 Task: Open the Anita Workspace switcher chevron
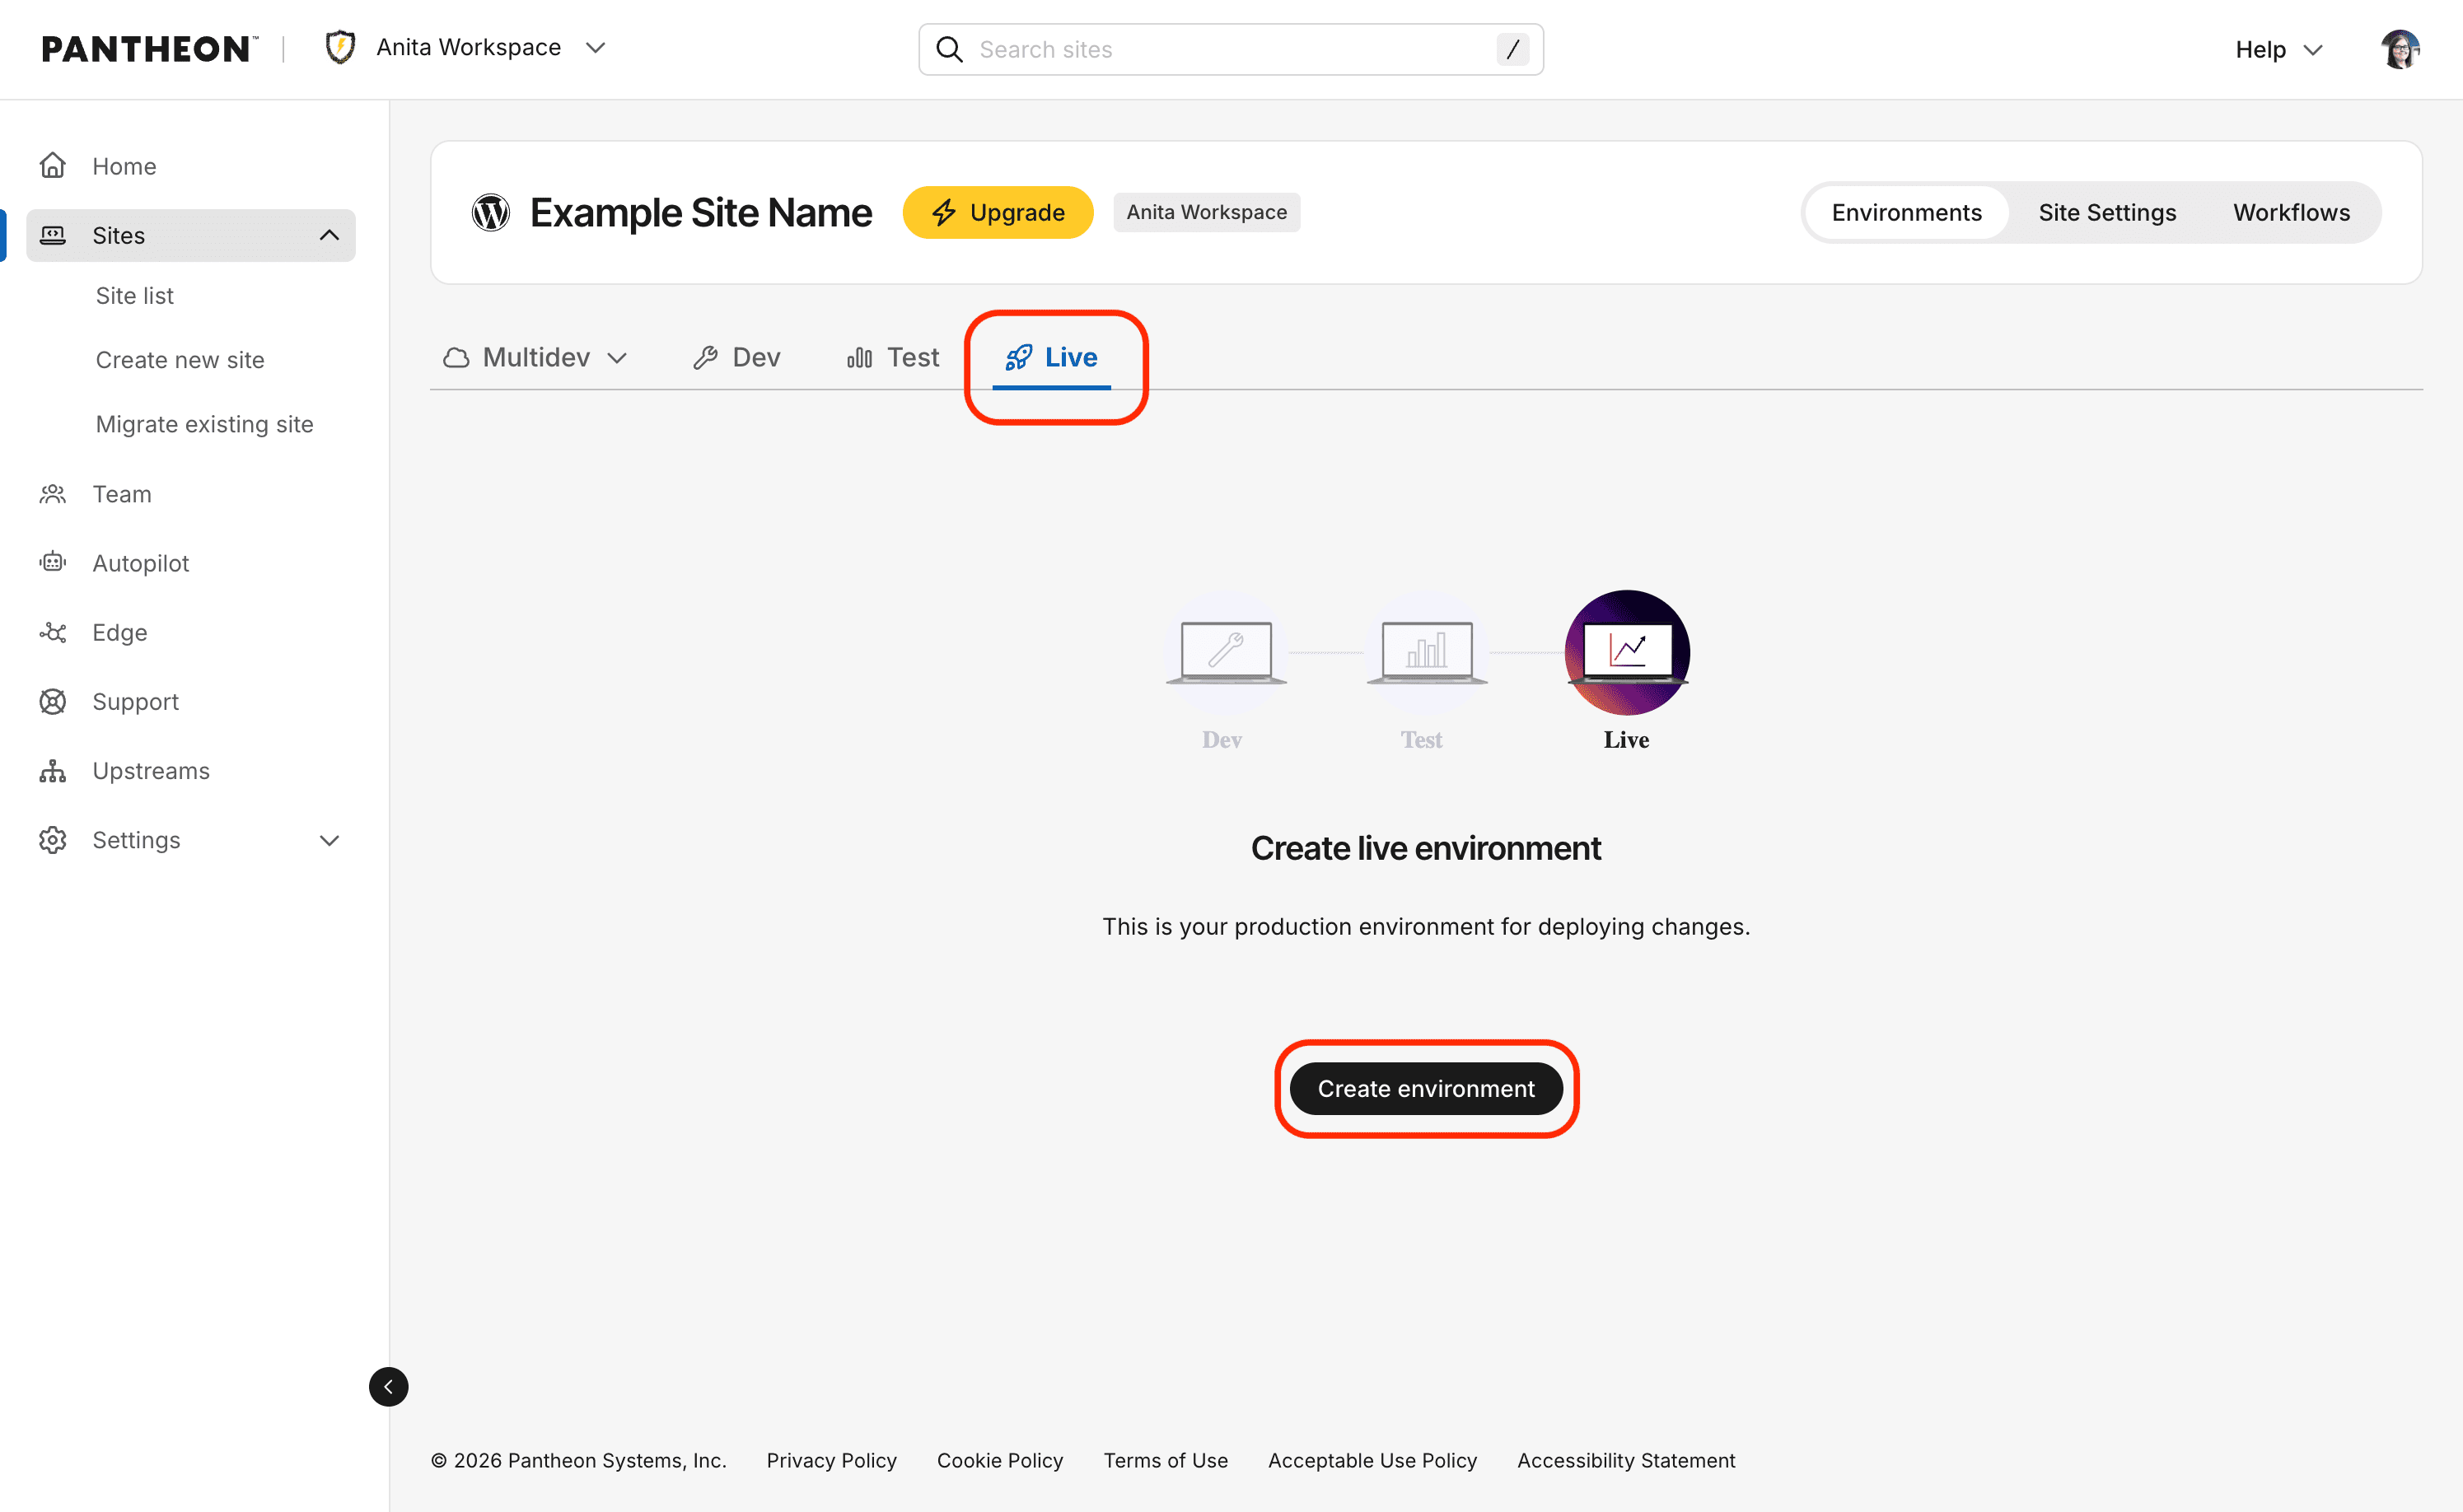[x=596, y=48]
